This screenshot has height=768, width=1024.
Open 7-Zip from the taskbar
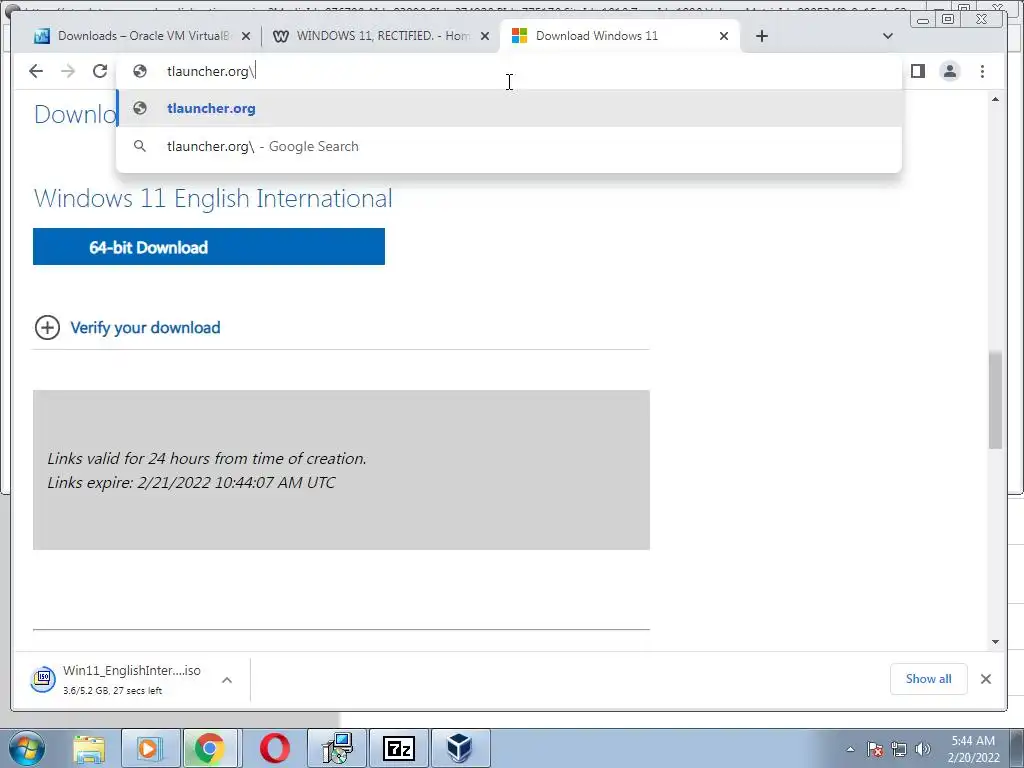click(398, 748)
